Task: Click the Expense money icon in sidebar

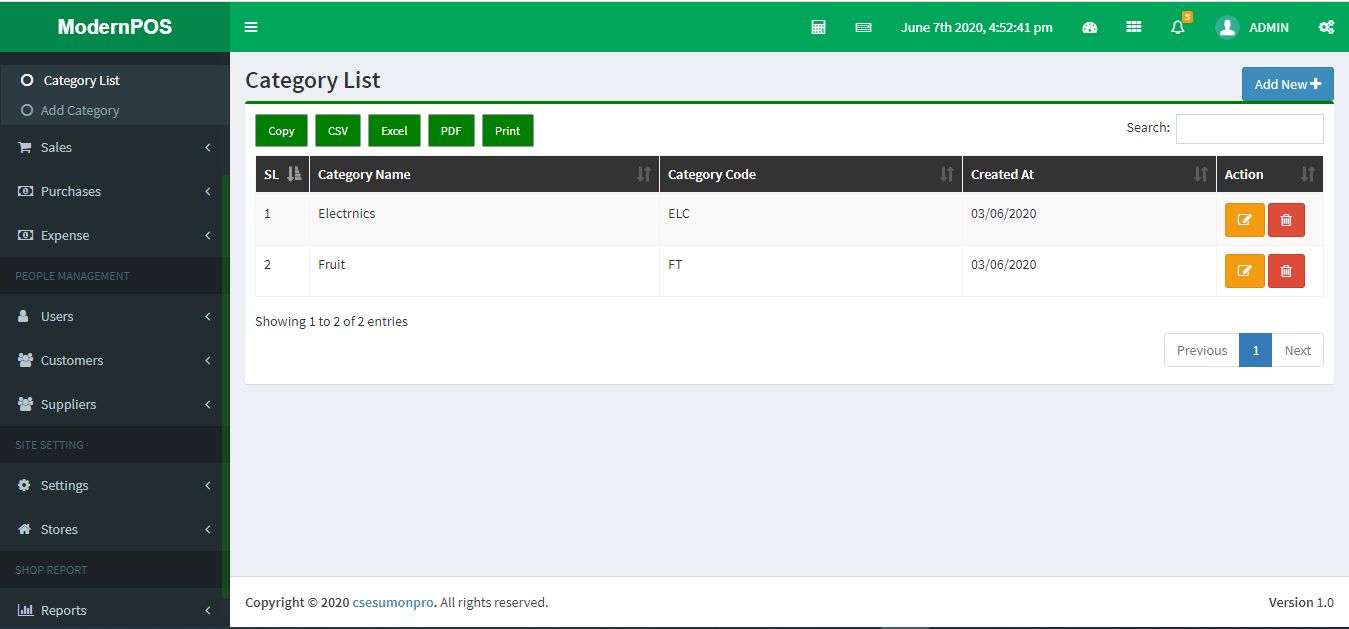Action: click(25, 235)
